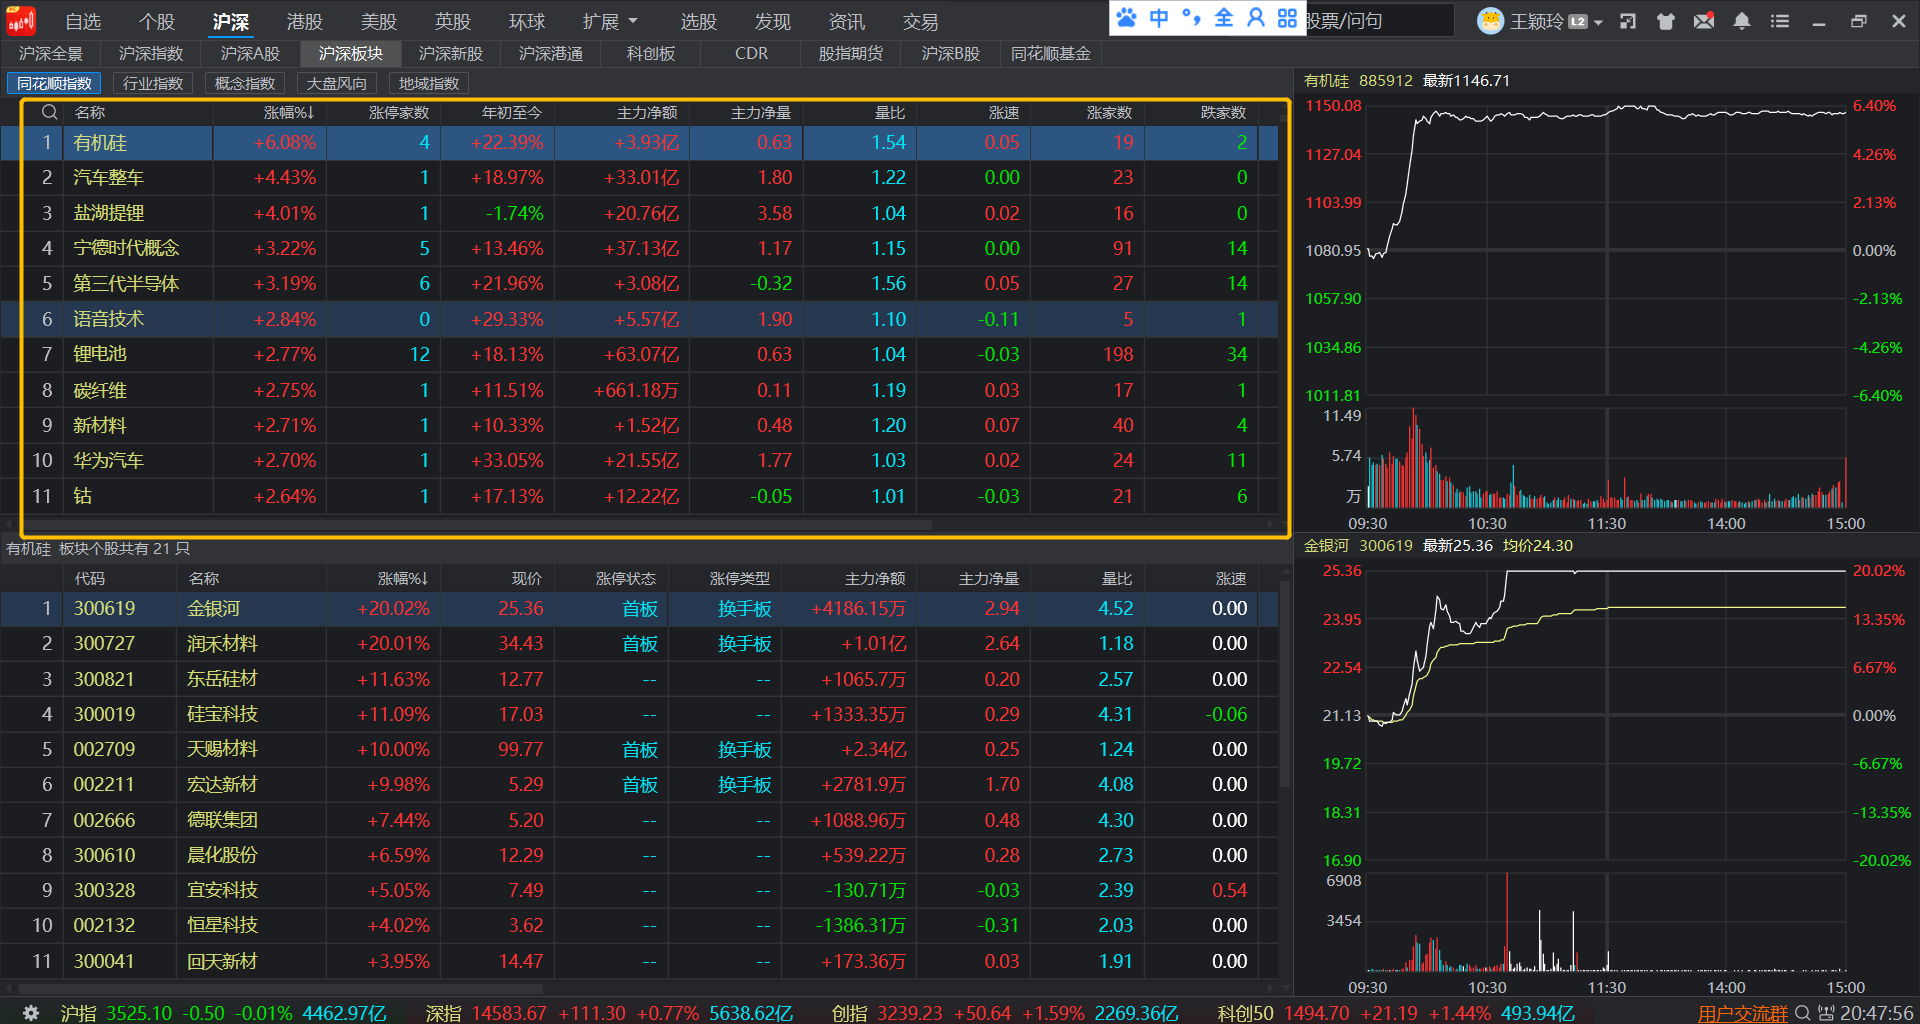
Task: Select the 第三代半导体 sector row
Action: tap(640, 284)
